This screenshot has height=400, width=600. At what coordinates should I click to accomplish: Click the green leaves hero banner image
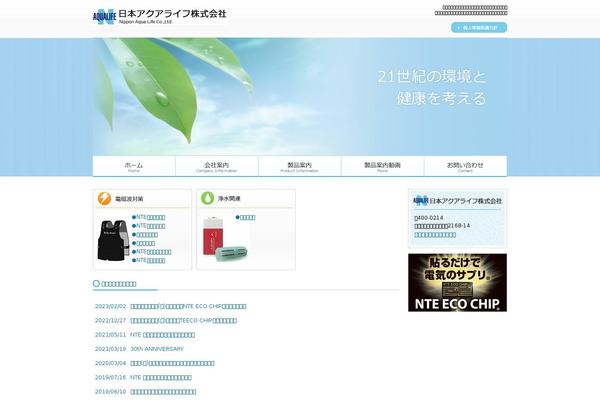tap(300, 96)
